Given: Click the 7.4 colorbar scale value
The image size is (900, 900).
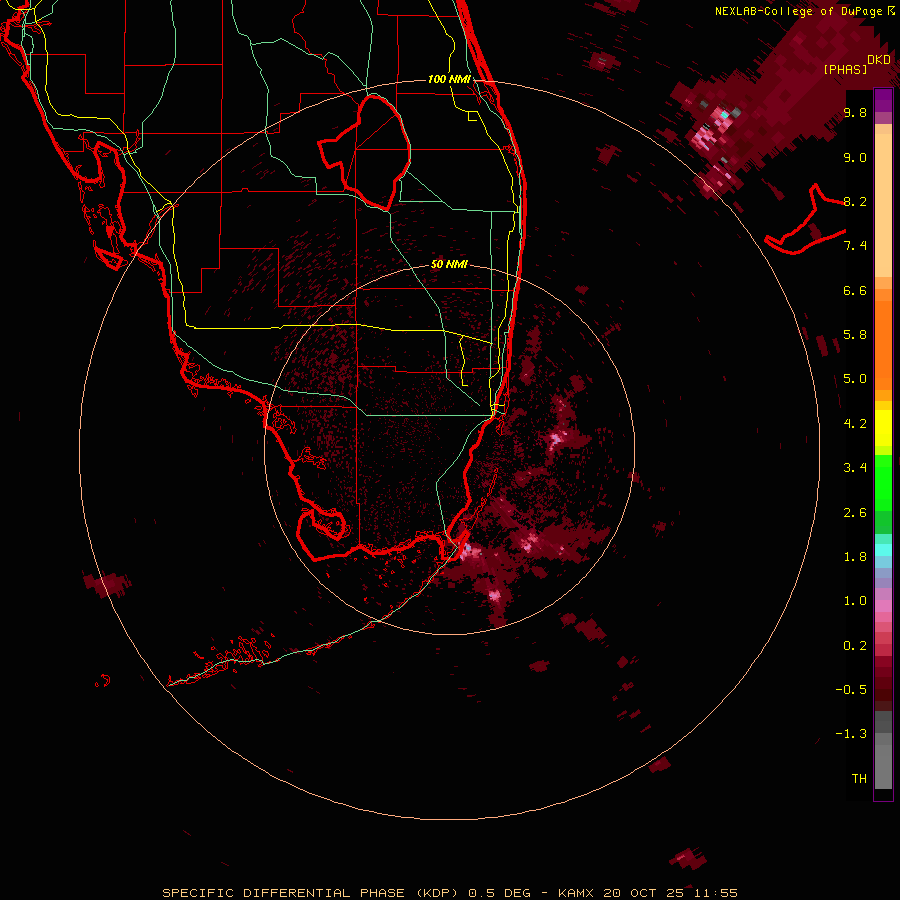Looking at the screenshot, I should pyautogui.click(x=855, y=246).
